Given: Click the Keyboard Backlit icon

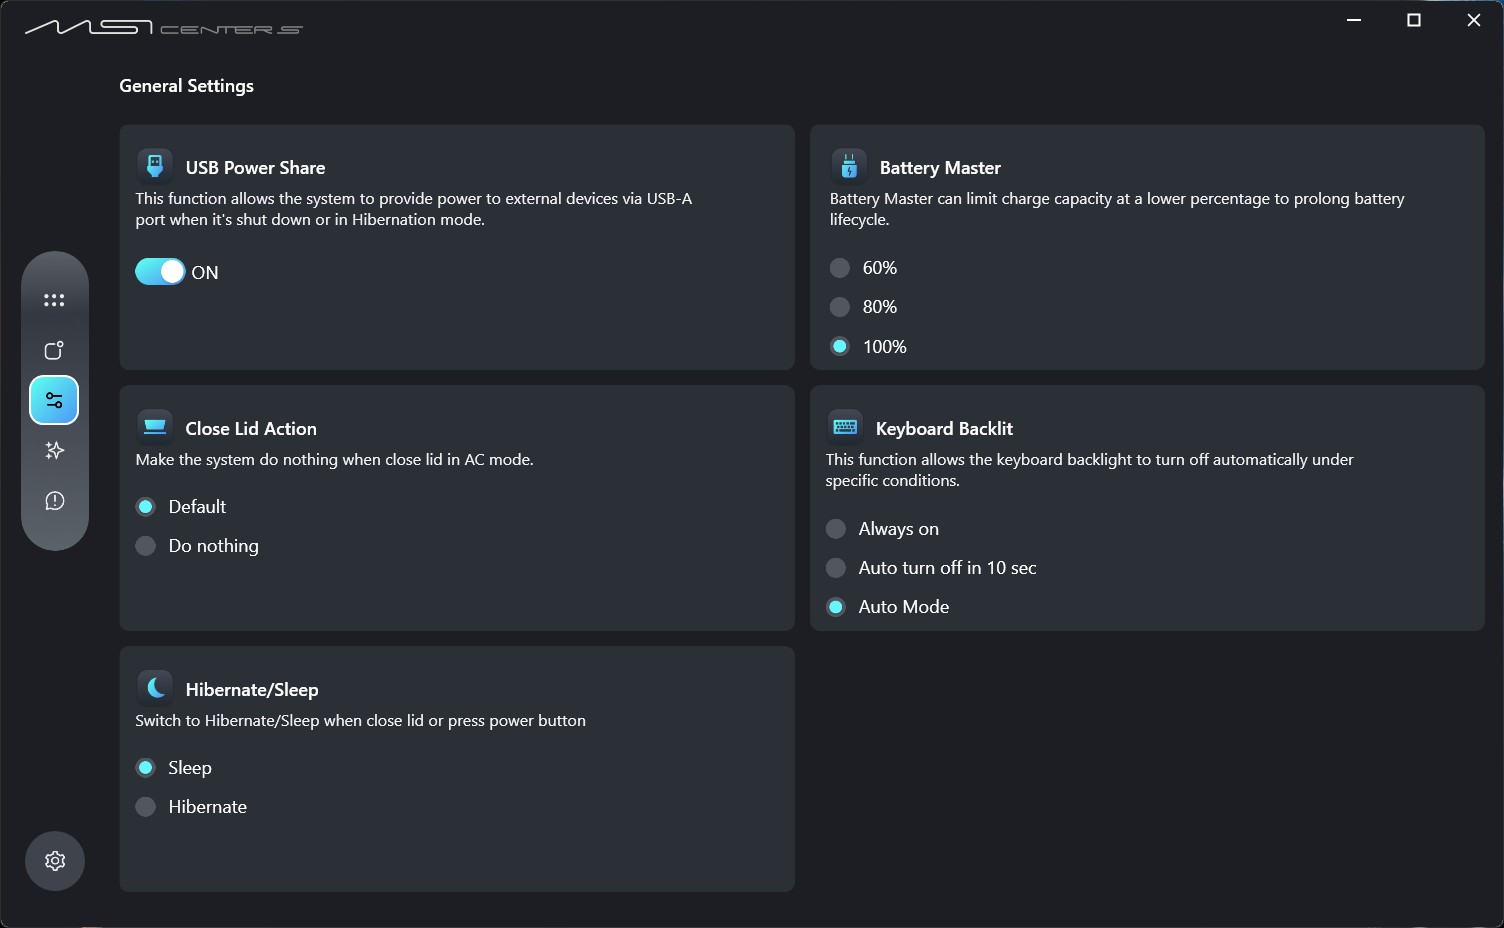Looking at the screenshot, I should (x=845, y=427).
